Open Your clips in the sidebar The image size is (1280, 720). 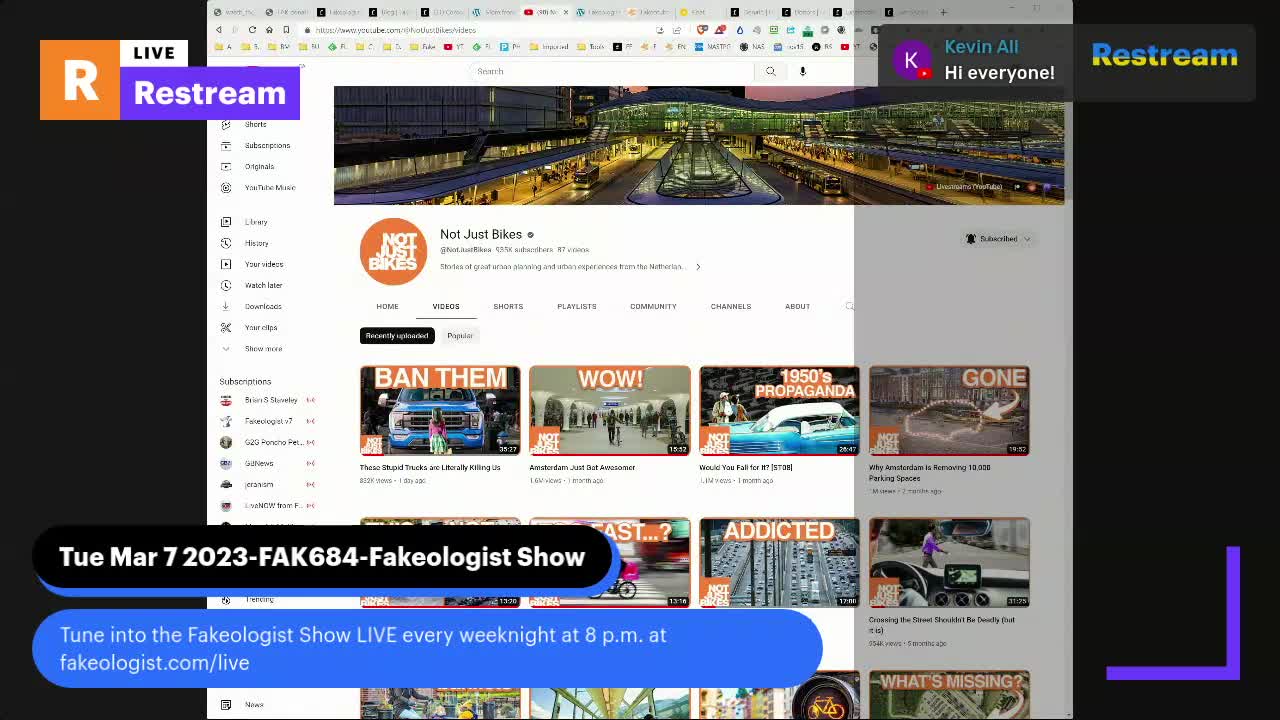click(260, 327)
